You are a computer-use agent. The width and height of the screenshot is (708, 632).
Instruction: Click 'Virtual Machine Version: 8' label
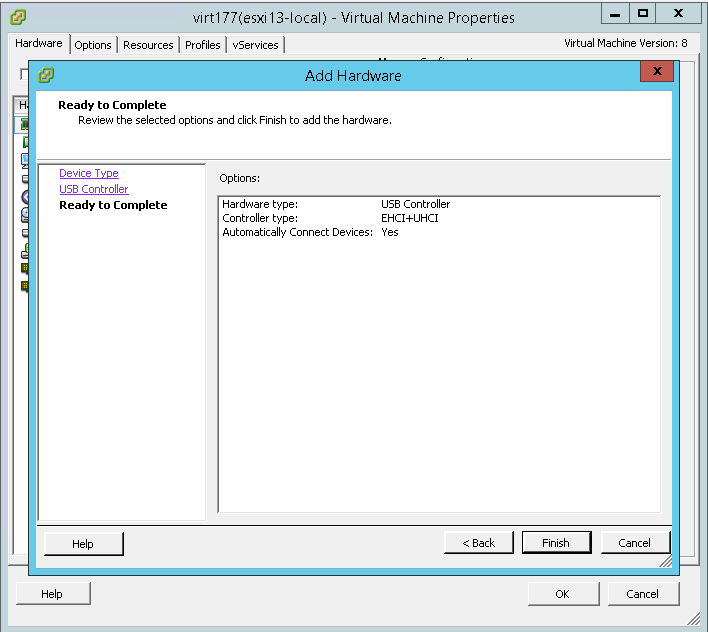pyautogui.click(x=625, y=43)
